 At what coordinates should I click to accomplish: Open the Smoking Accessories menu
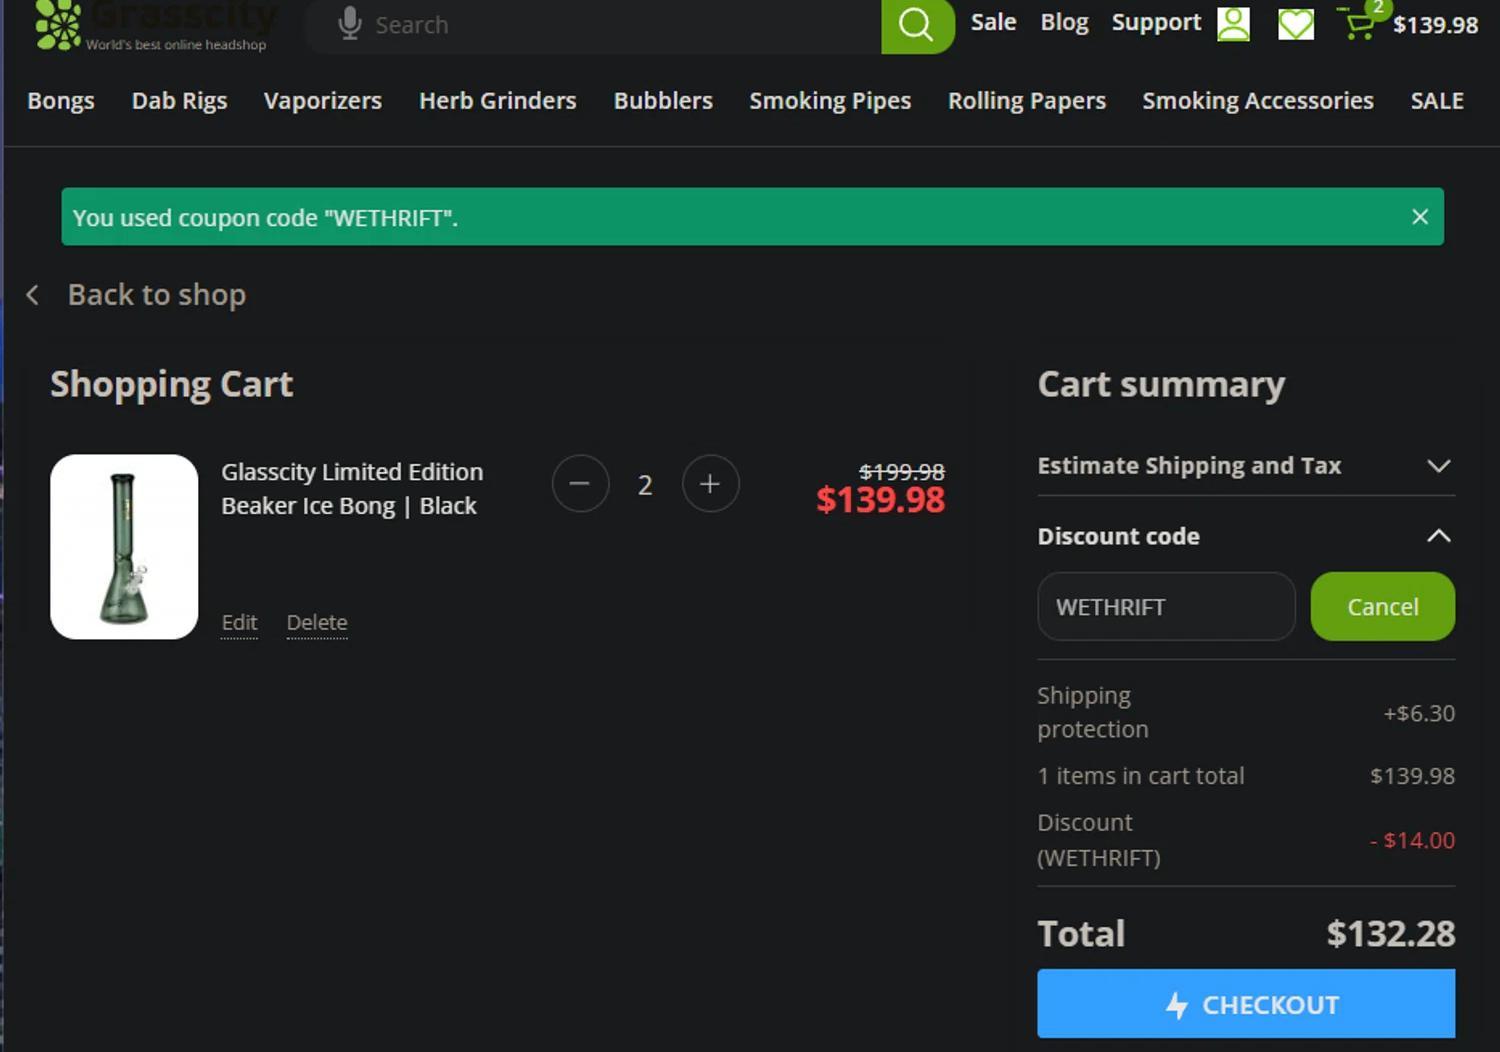[x=1258, y=101]
